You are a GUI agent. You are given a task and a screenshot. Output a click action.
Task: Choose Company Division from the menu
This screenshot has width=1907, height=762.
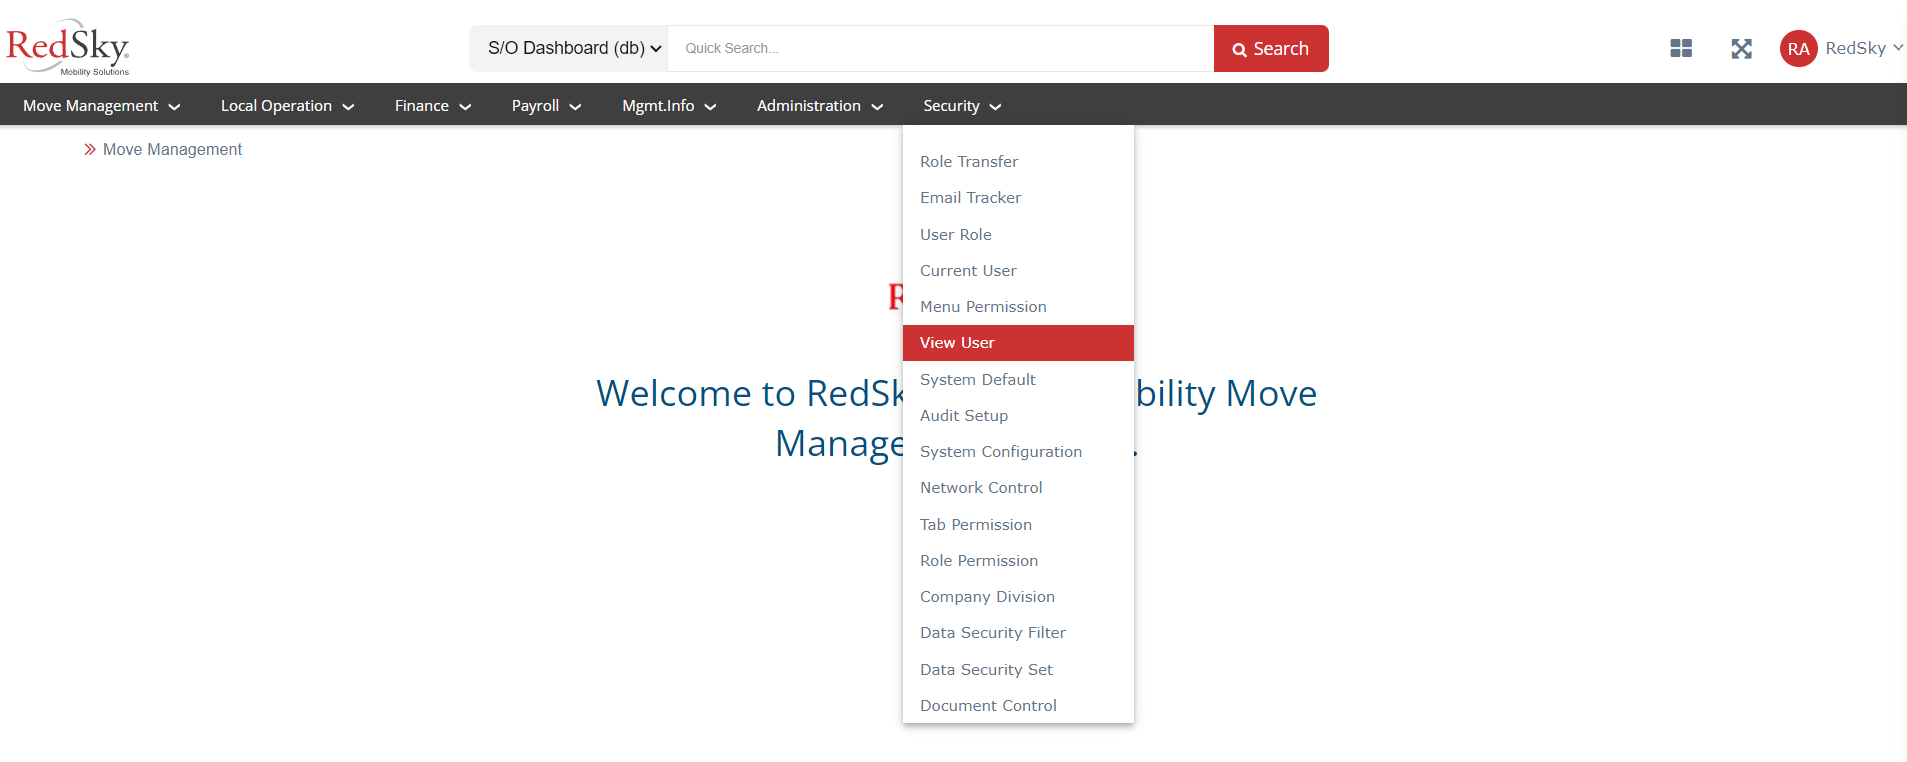1018,596
